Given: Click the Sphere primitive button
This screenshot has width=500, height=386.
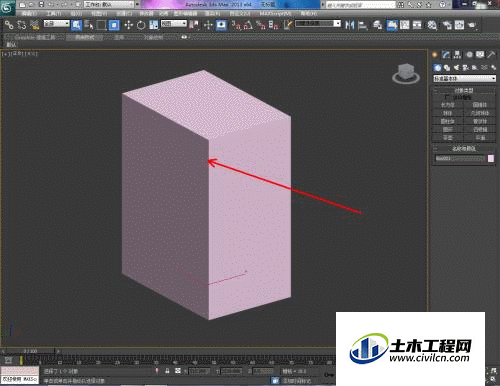Looking at the screenshot, I should point(448,113).
